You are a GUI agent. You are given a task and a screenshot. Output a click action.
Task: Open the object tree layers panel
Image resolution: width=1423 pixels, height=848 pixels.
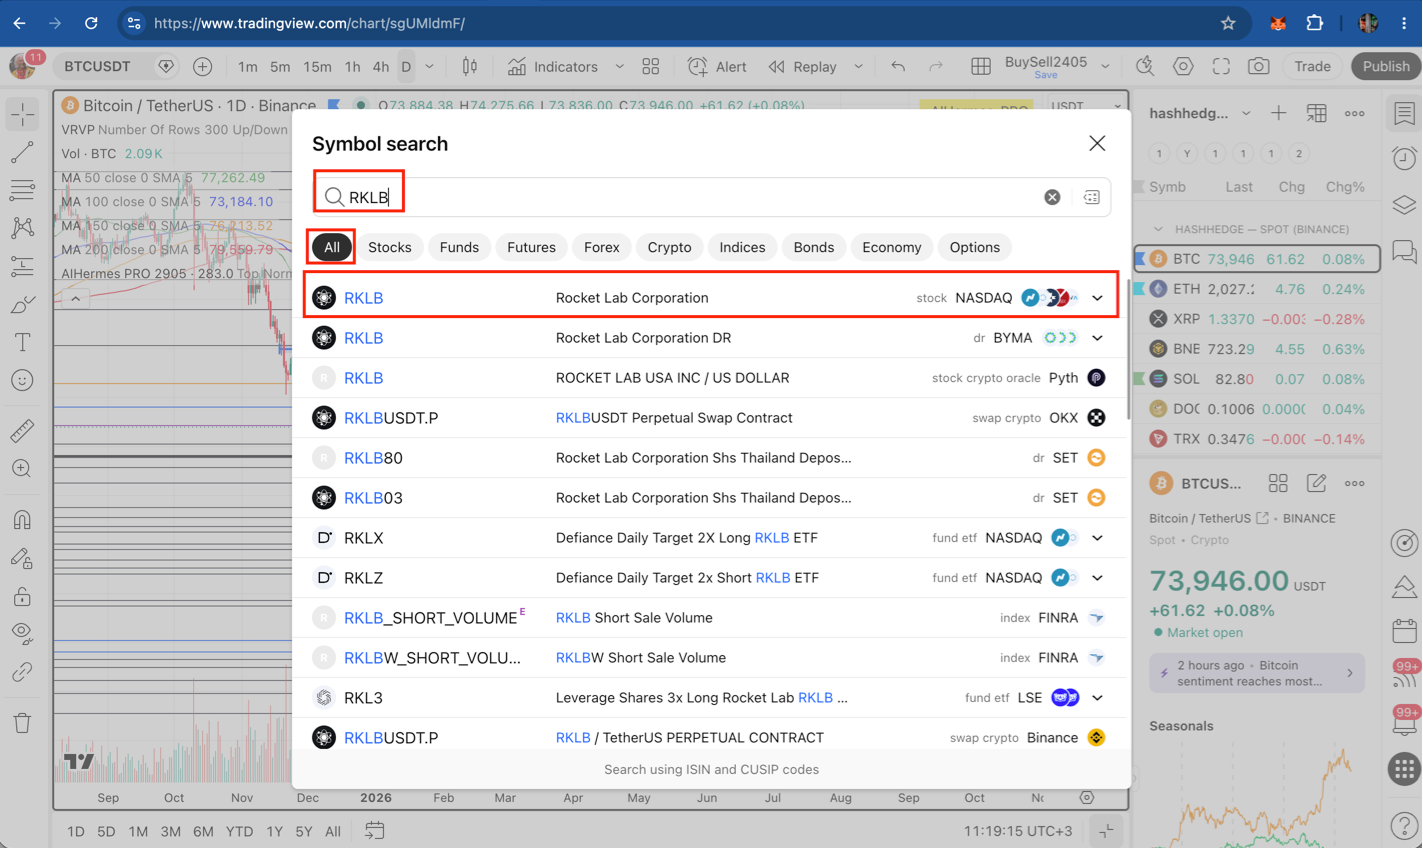pos(1404,204)
